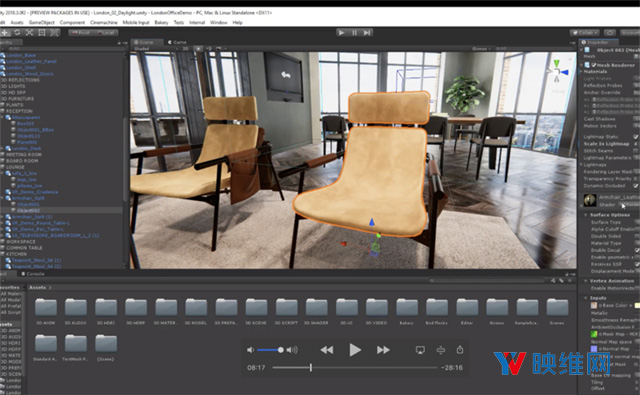Select the Rect transform tool
The height and width of the screenshot is (395, 640).
tap(42, 32)
